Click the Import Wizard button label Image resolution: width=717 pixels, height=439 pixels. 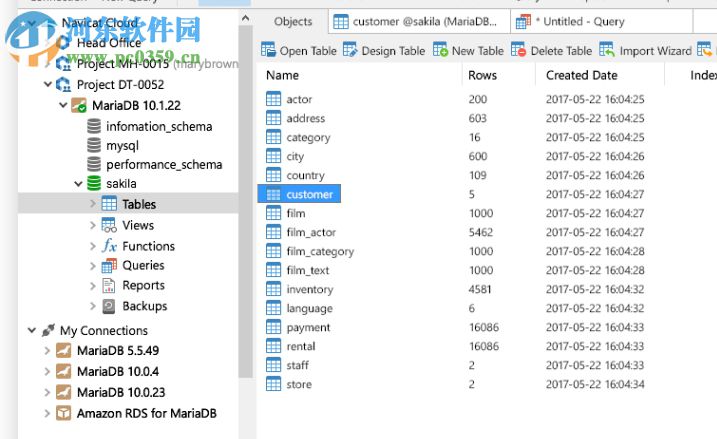(655, 51)
